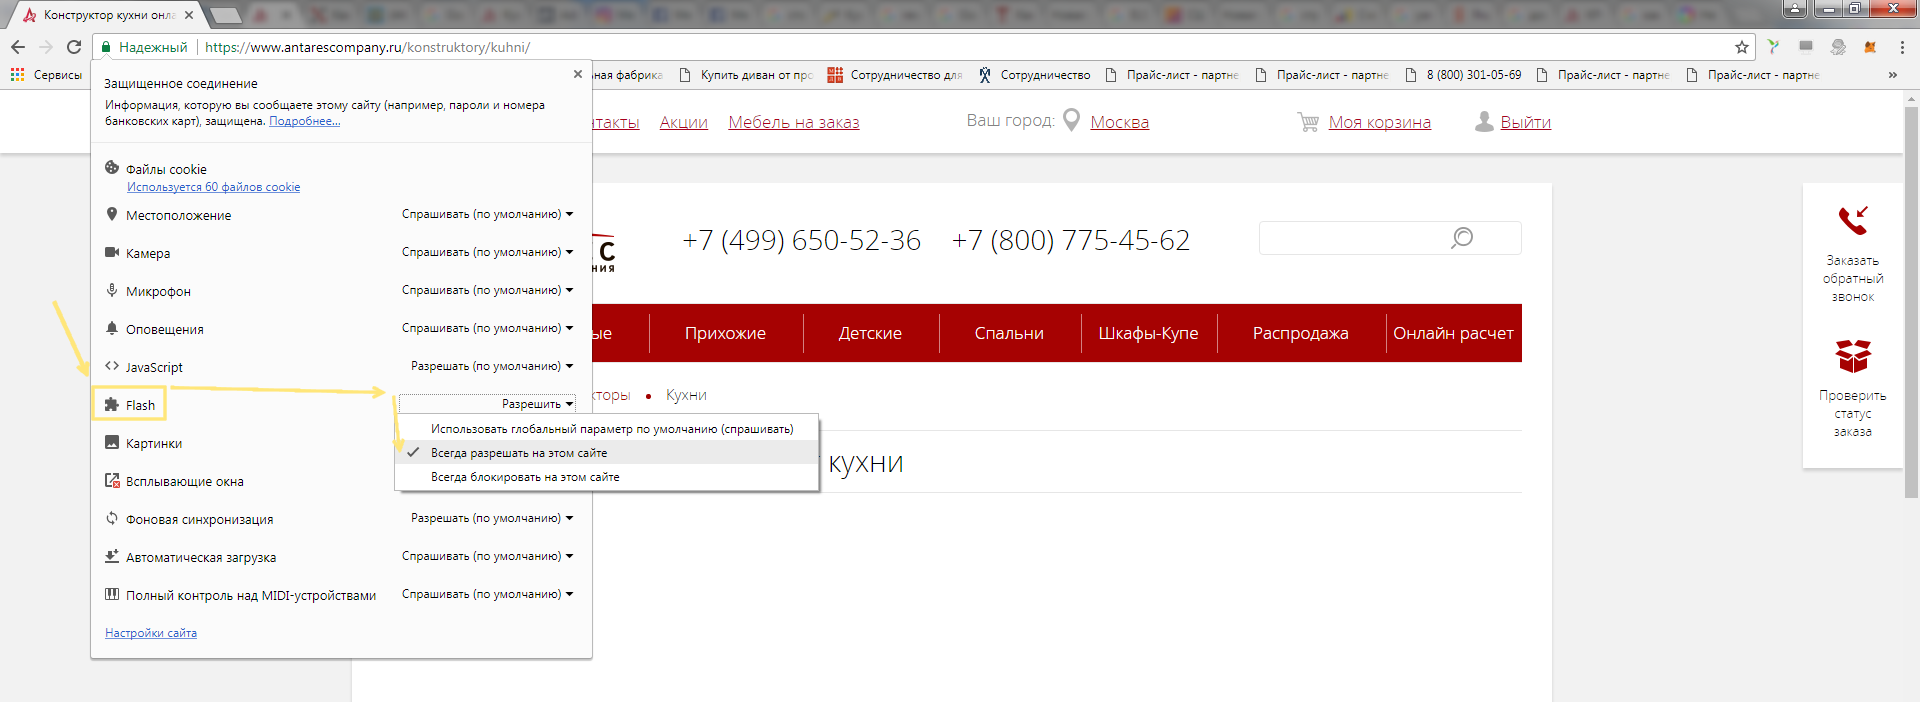The width and height of the screenshot is (1920, 702).
Task: Click the browser Reload page icon
Action: coord(73,47)
